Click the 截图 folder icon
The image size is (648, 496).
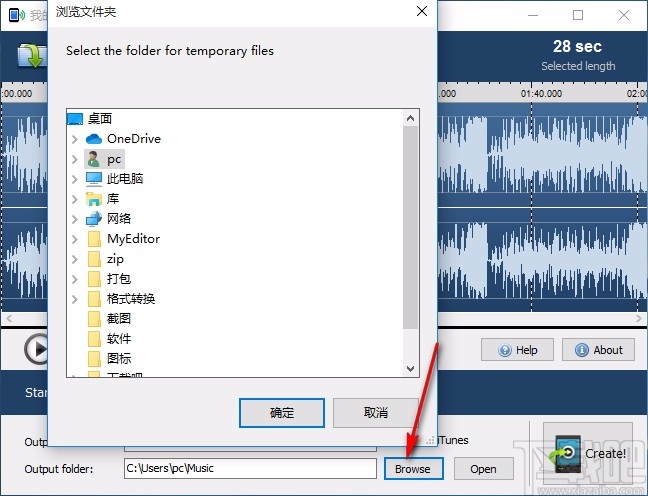(94, 318)
